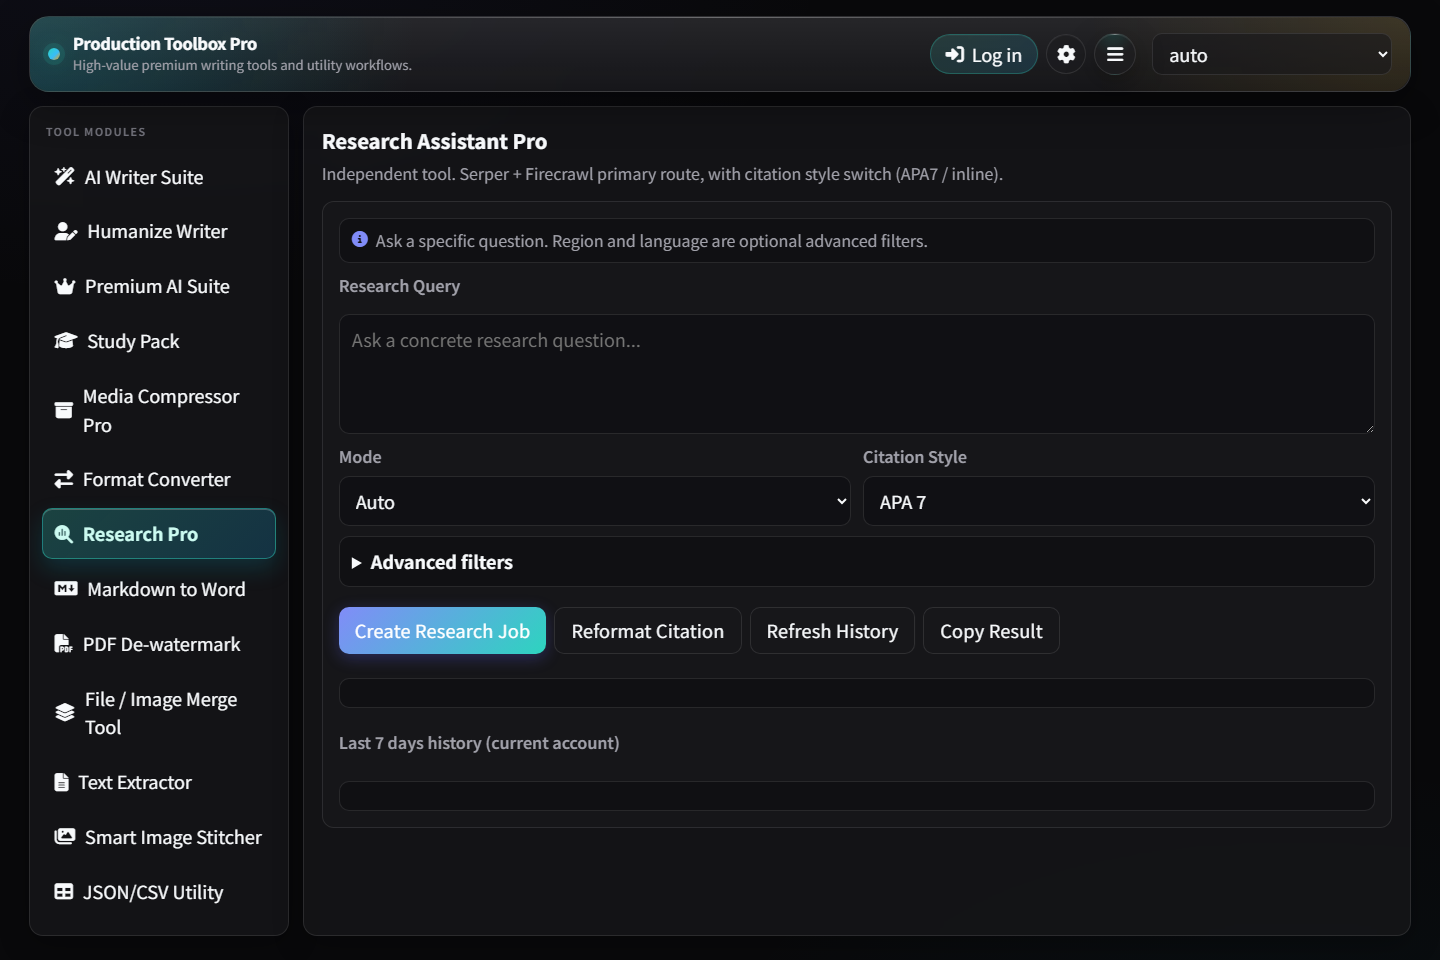This screenshot has width=1440, height=960.
Task: Click the "Last 7 days history (current account)" label
Action: click(x=479, y=743)
